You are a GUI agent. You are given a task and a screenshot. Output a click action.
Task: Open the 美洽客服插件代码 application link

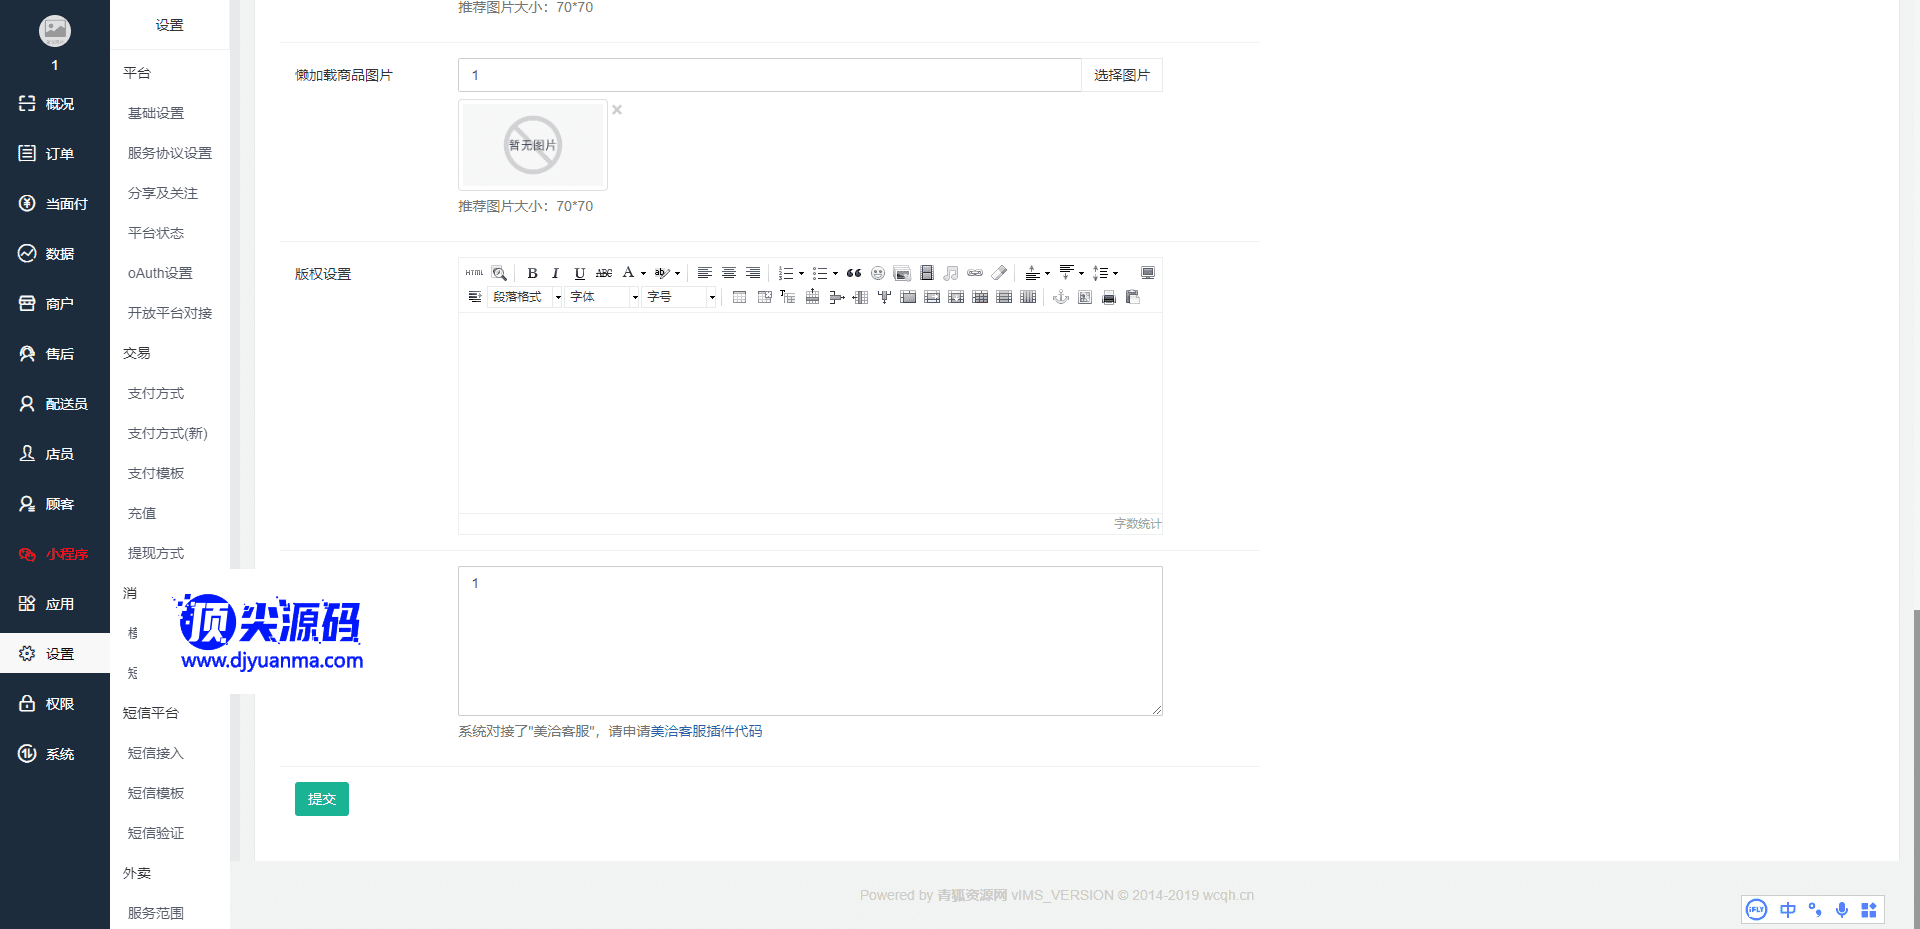[x=706, y=731]
